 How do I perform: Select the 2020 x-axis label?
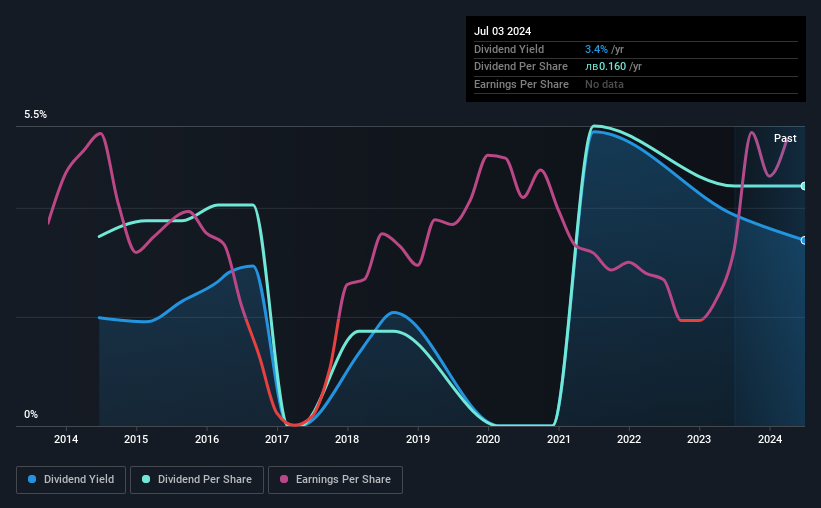488,439
